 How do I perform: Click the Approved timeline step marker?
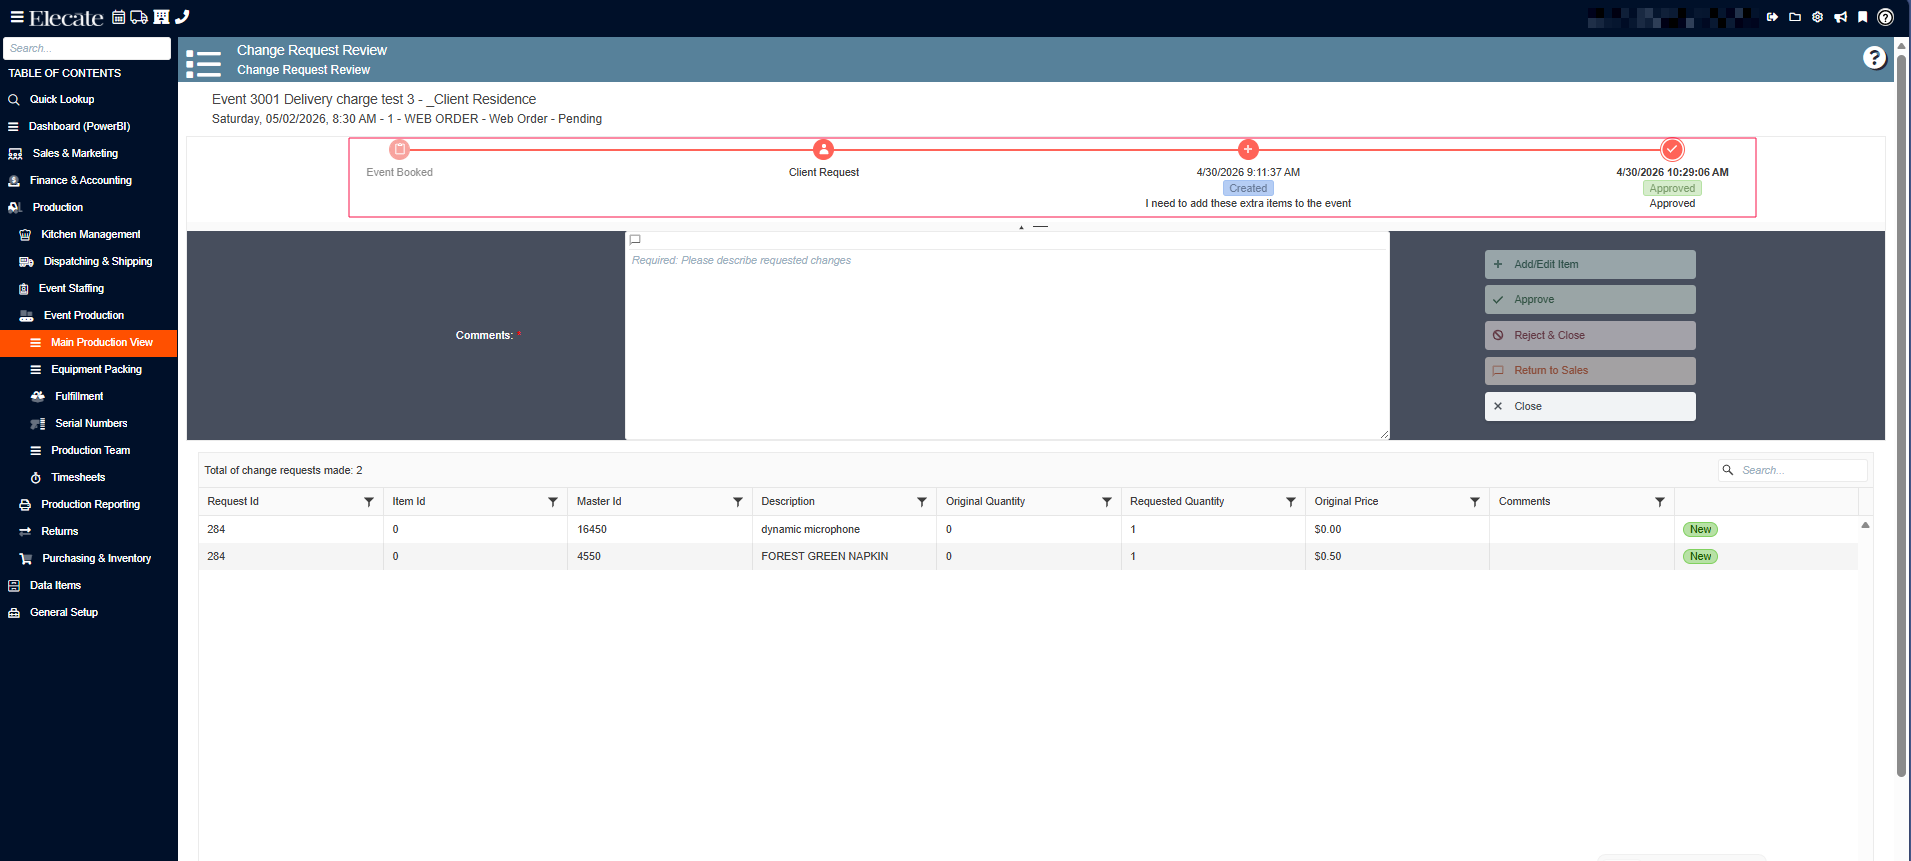[1671, 150]
